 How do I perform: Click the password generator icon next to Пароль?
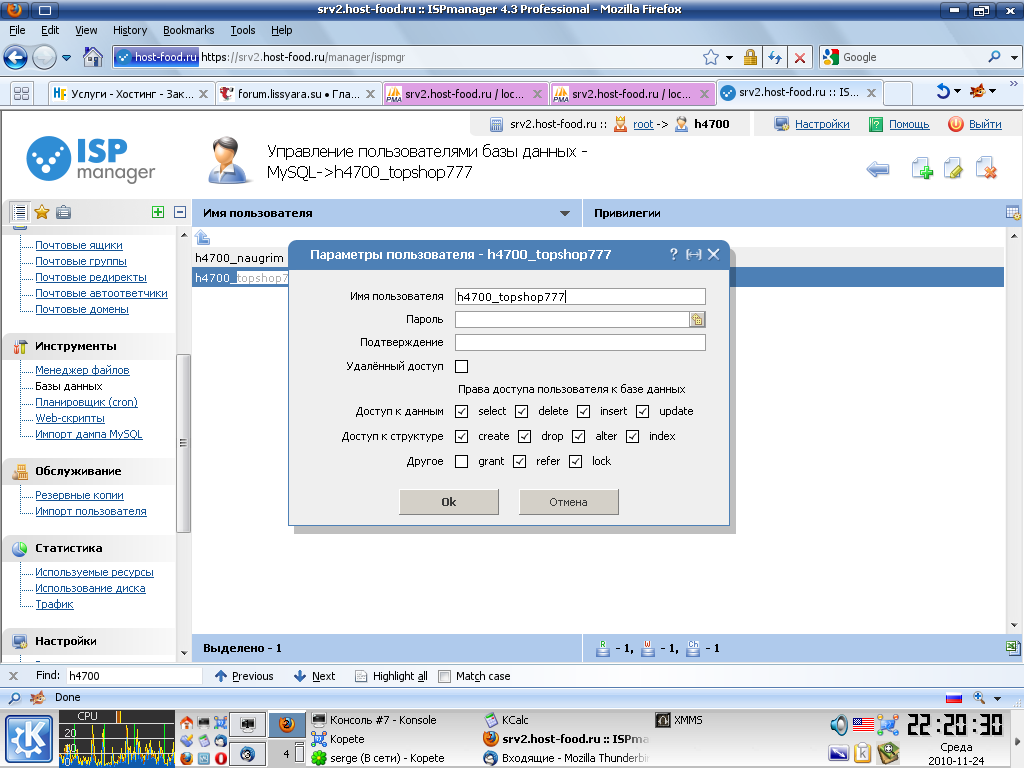(x=697, y=319)
